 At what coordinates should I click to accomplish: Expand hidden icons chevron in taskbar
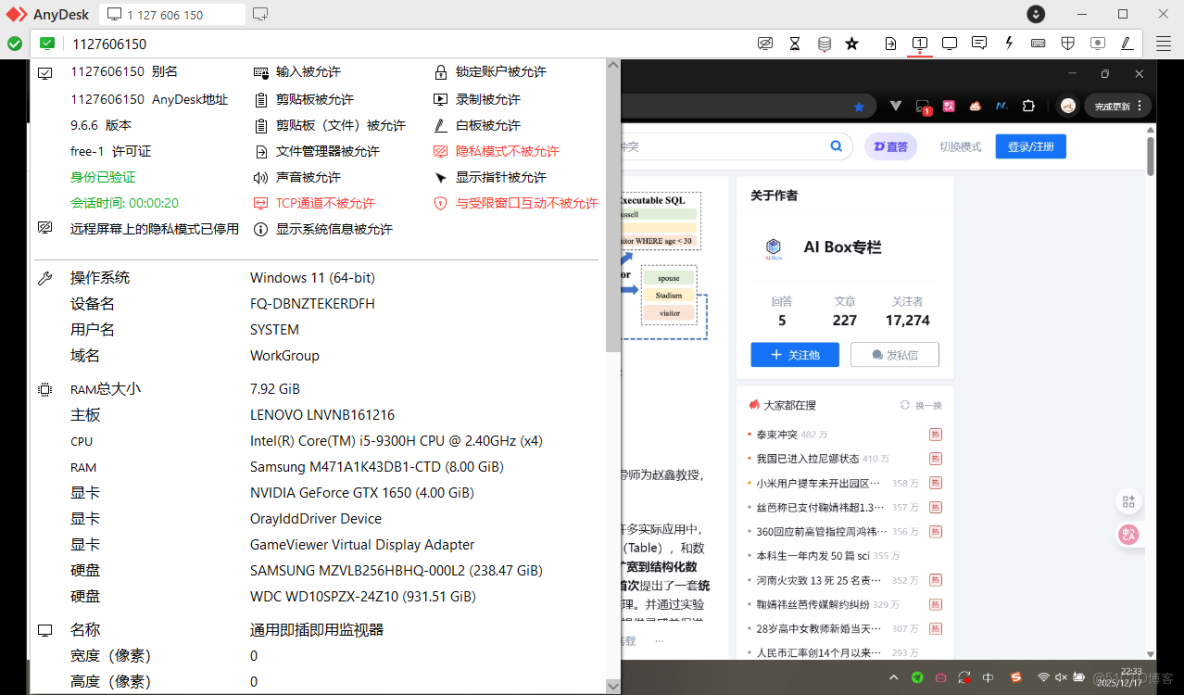pos(894,677)
